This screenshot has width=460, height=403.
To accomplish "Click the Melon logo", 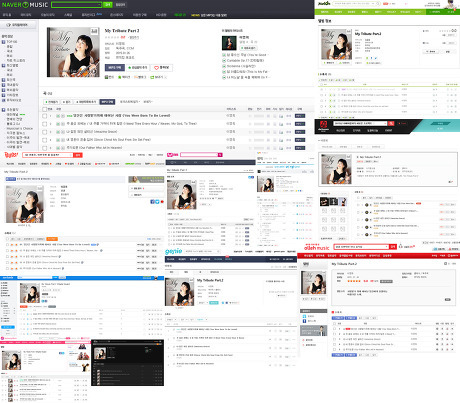I will point(324,3).
